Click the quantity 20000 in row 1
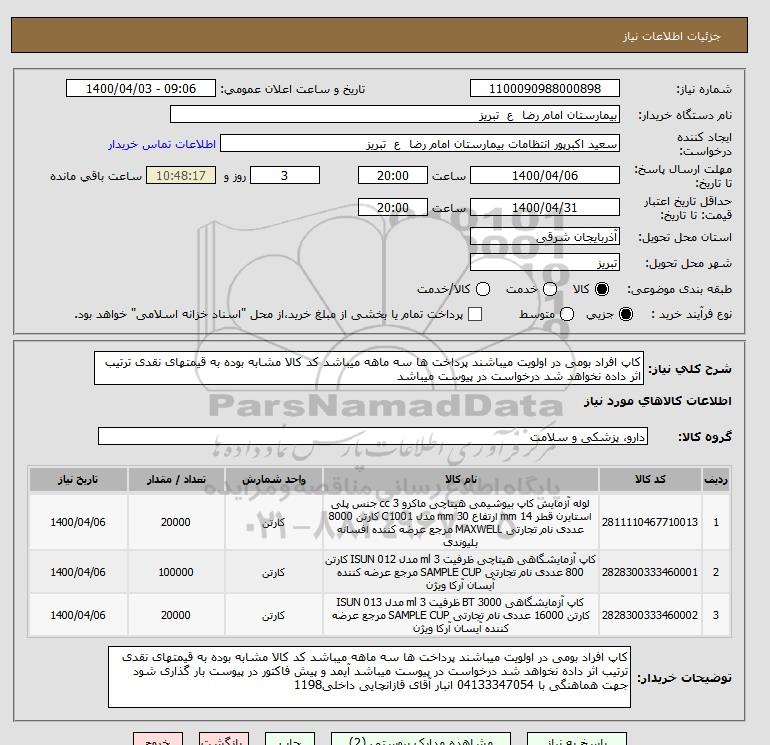Screen dimensions: 770x745 [x=176, y=522]
